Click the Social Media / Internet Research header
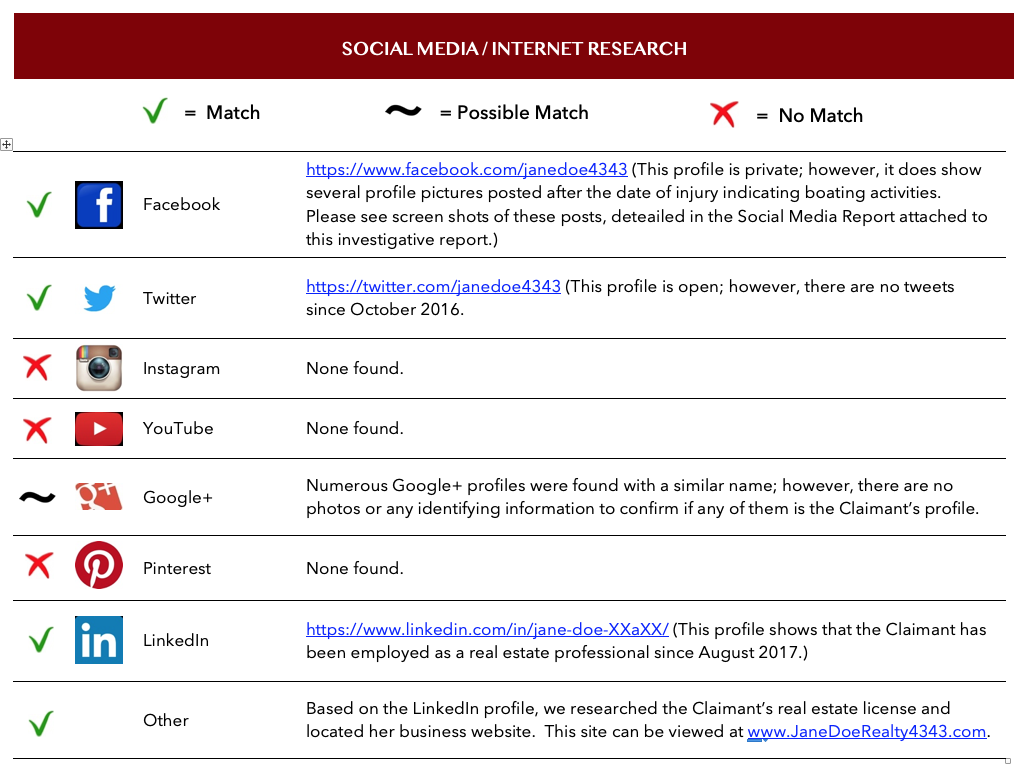The width and height of the screenshot is (1024, 772). [x=514, y=48]
